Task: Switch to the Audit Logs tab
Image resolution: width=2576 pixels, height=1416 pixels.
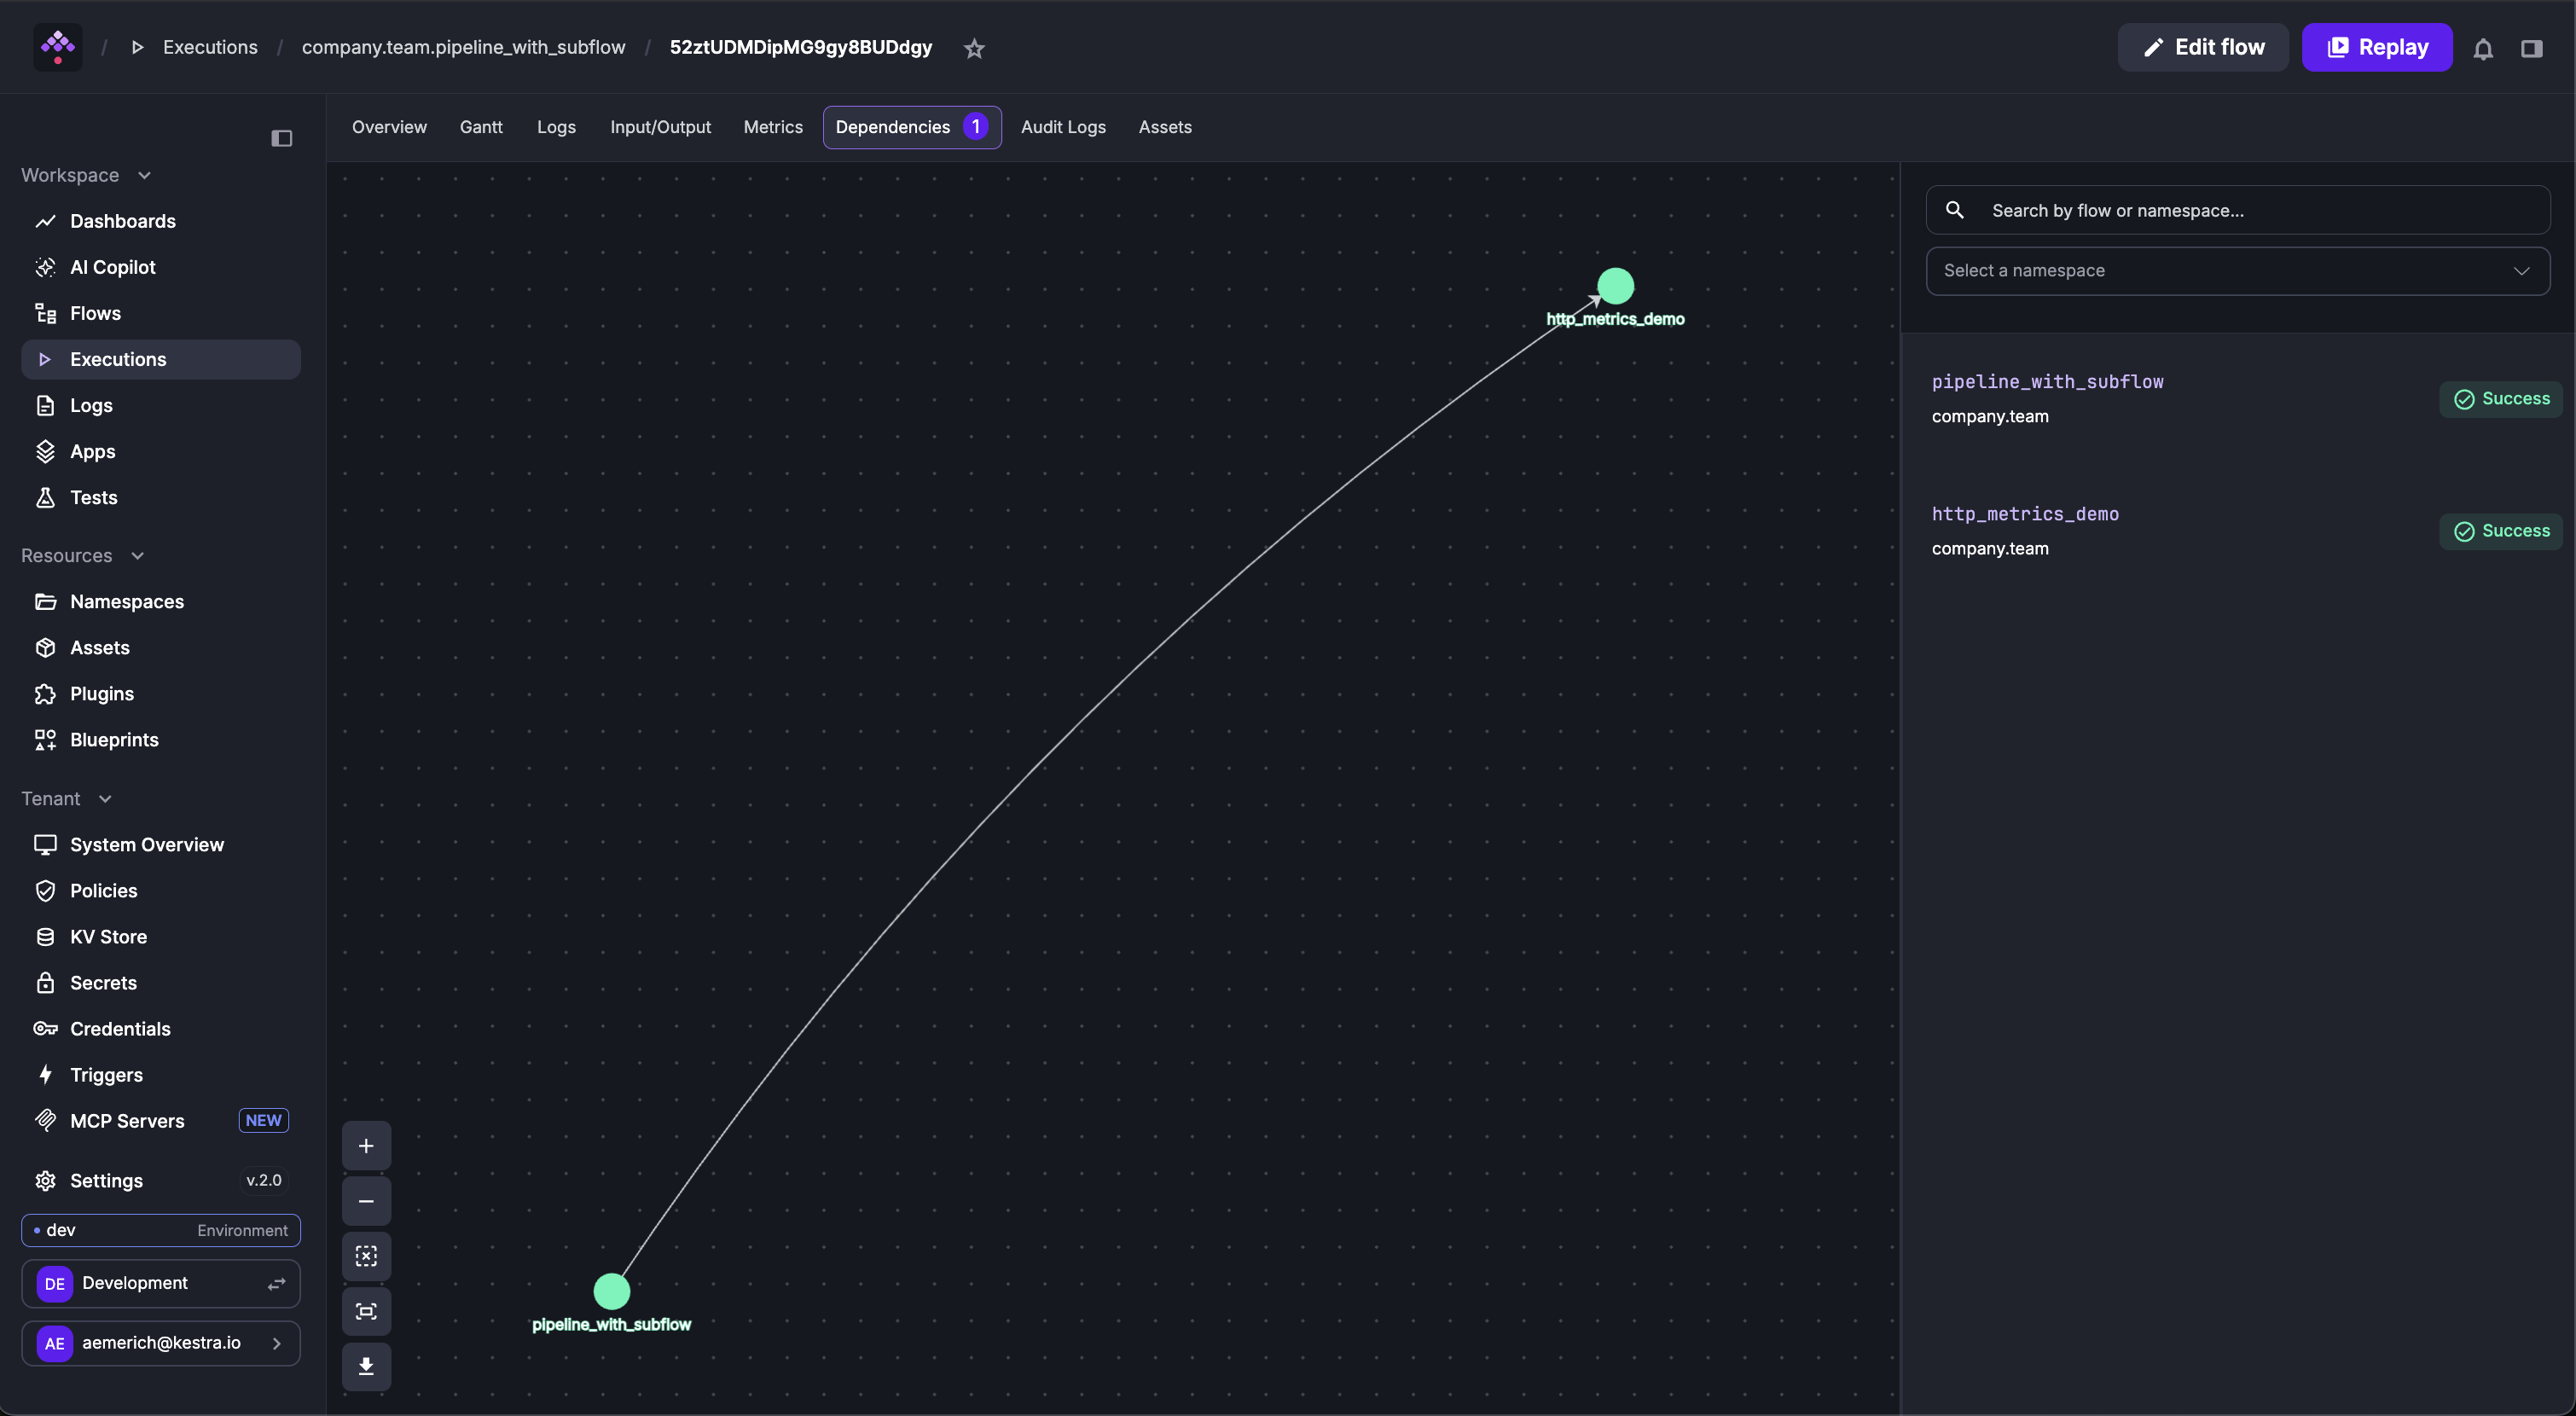Action: click(1063, 127)
